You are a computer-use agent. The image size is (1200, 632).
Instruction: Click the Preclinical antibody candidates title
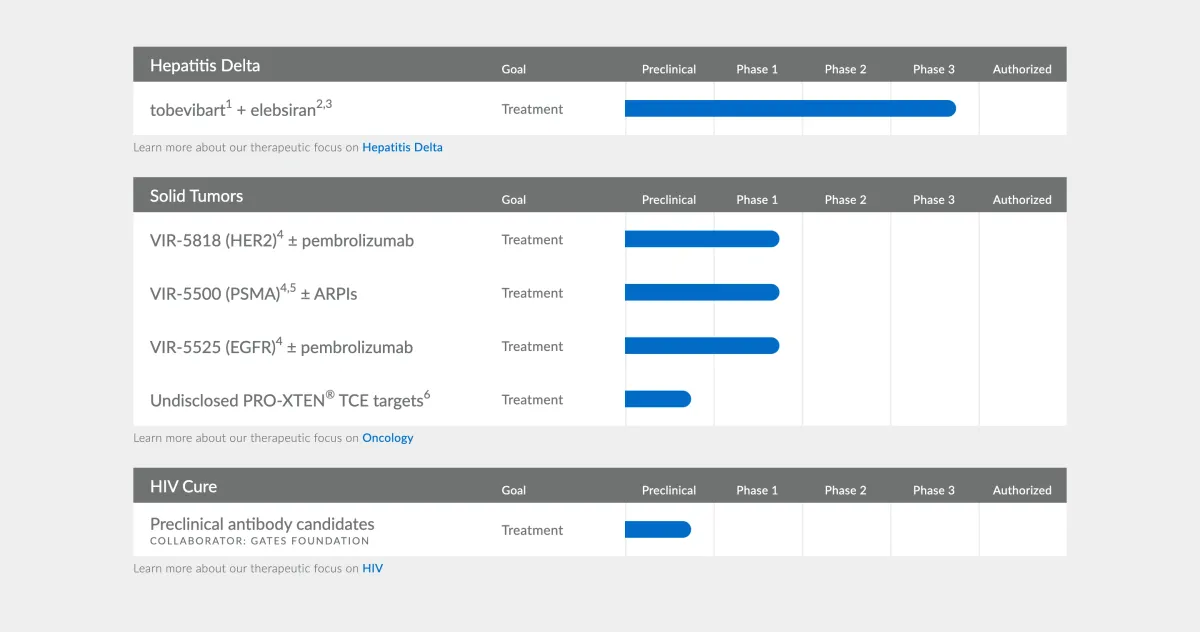pos(262,524)
